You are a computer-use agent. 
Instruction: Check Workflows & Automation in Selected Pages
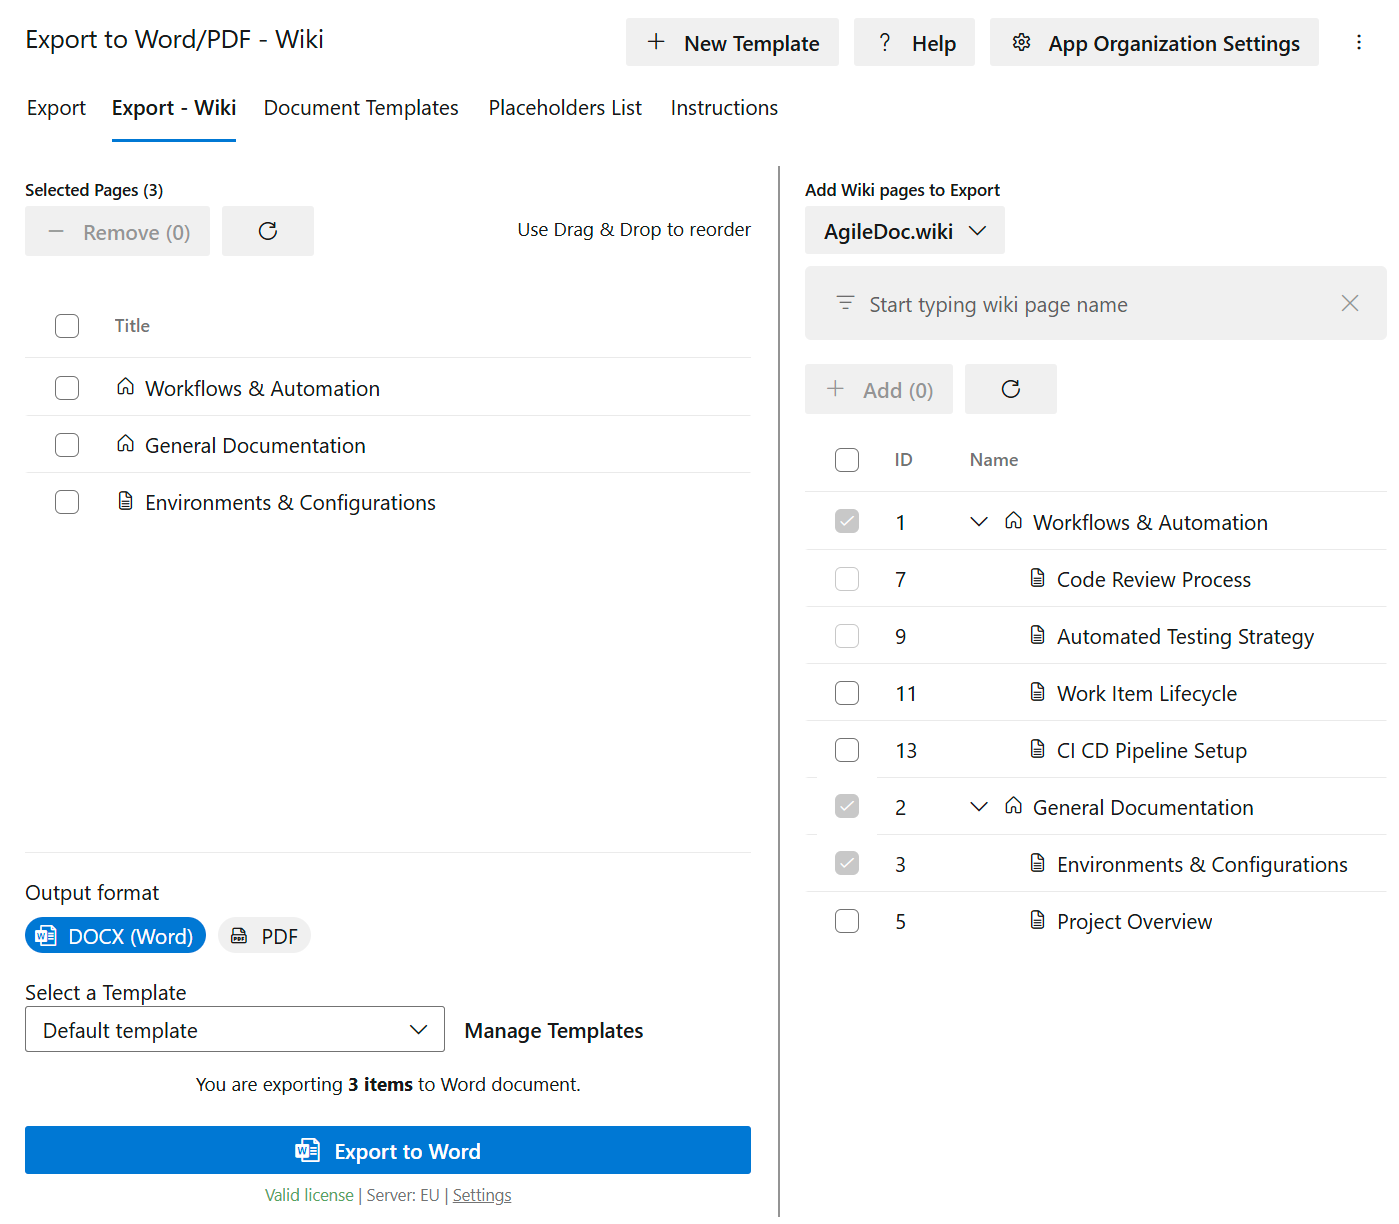67,388
